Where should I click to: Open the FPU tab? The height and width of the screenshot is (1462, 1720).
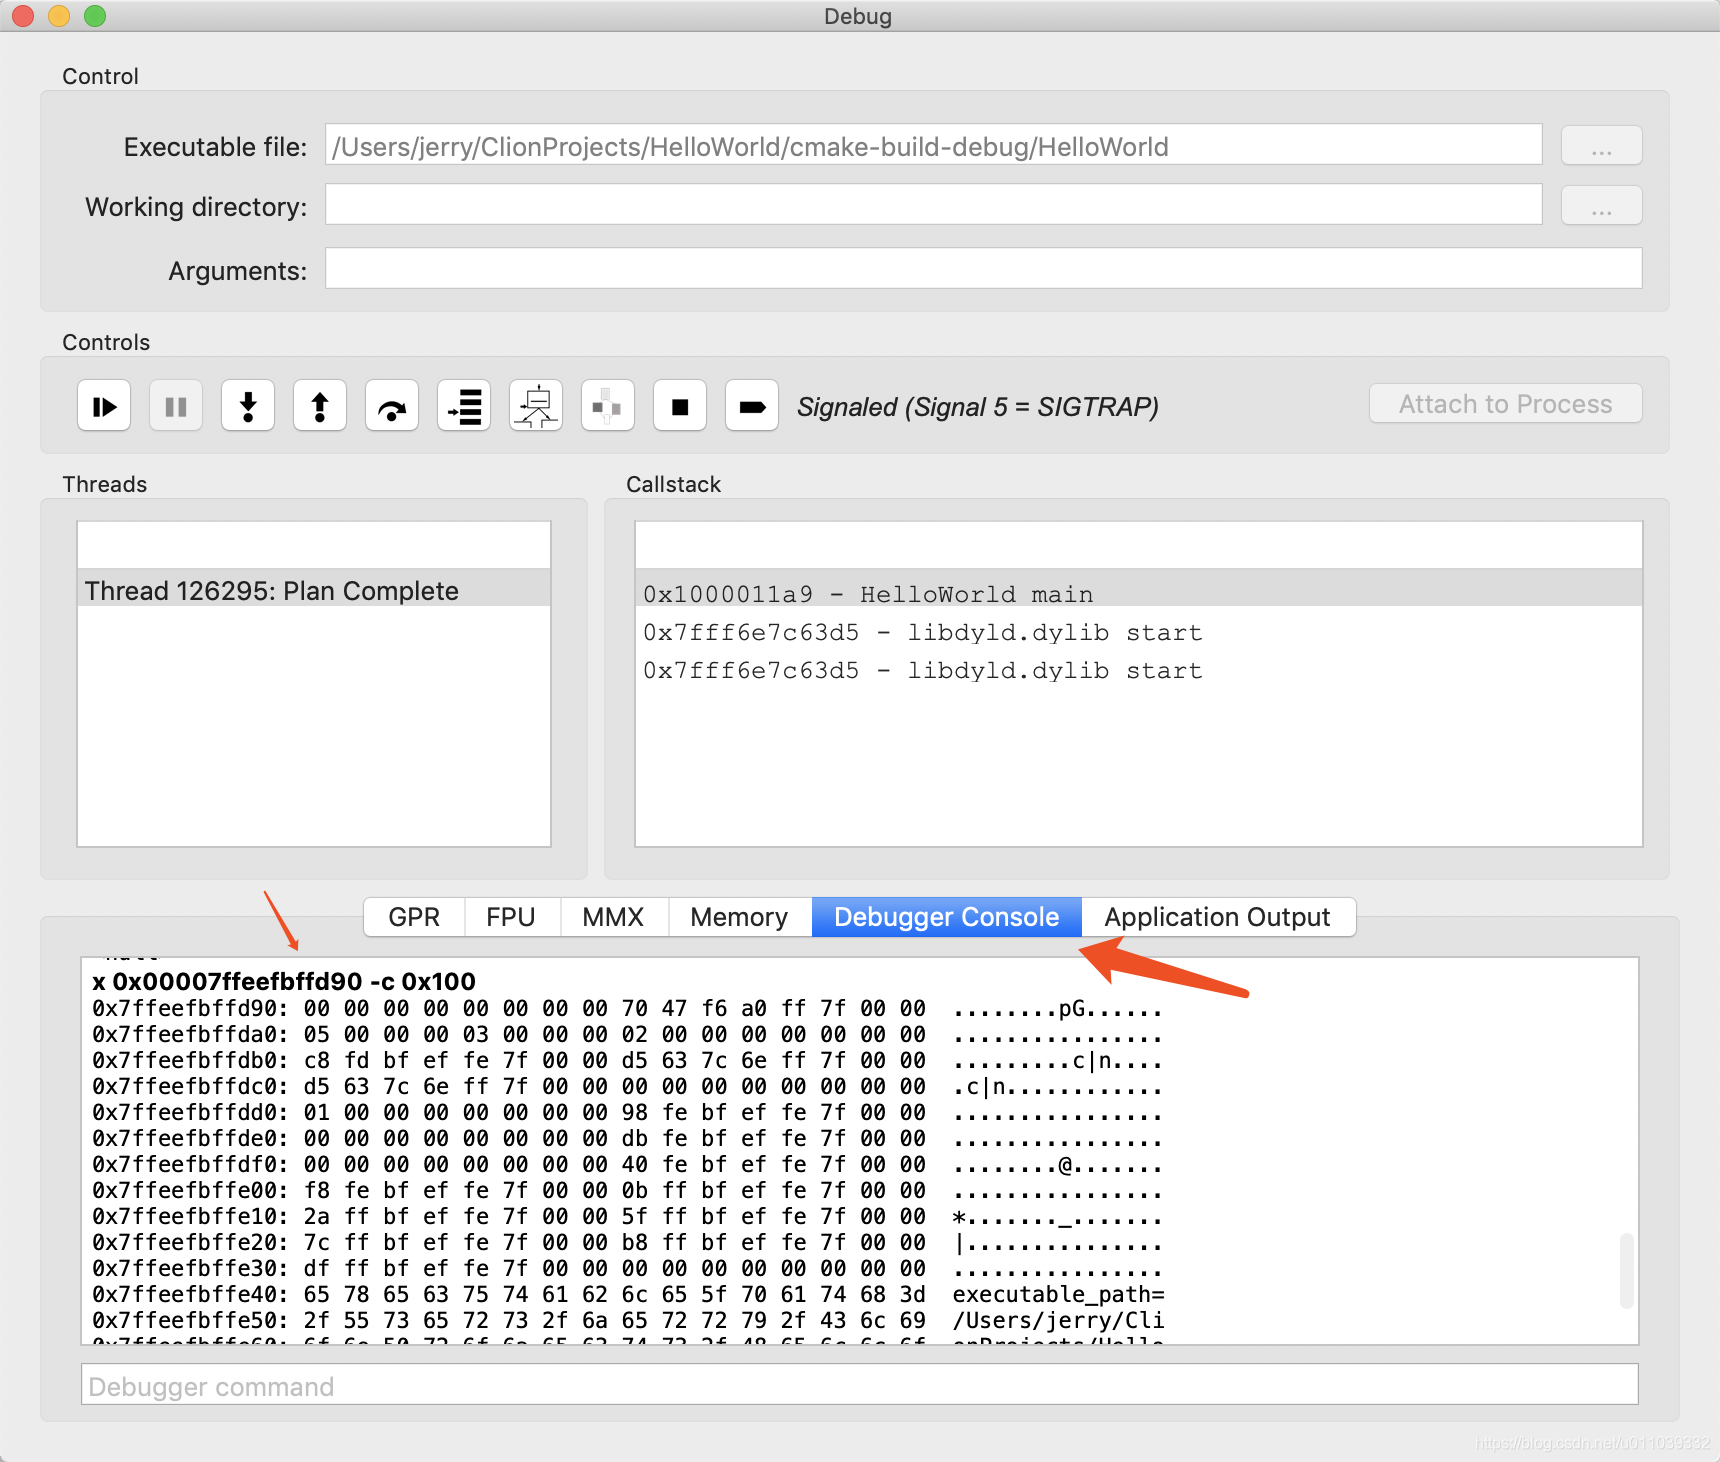point(511,916)
